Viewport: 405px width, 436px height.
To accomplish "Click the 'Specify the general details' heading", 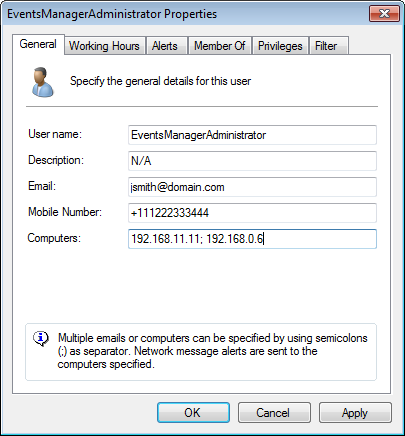I will 160,81.
